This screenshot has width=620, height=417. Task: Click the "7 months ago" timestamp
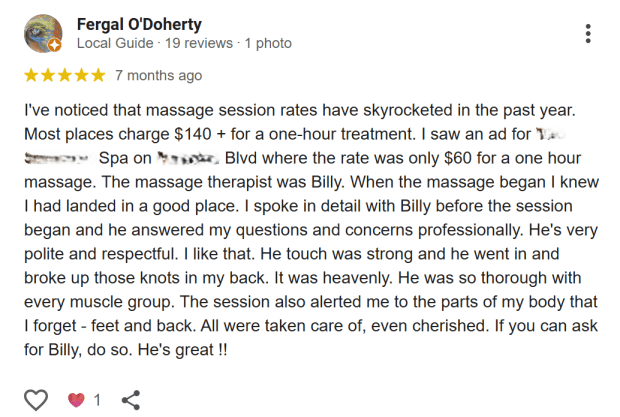[x=158, y=75]
